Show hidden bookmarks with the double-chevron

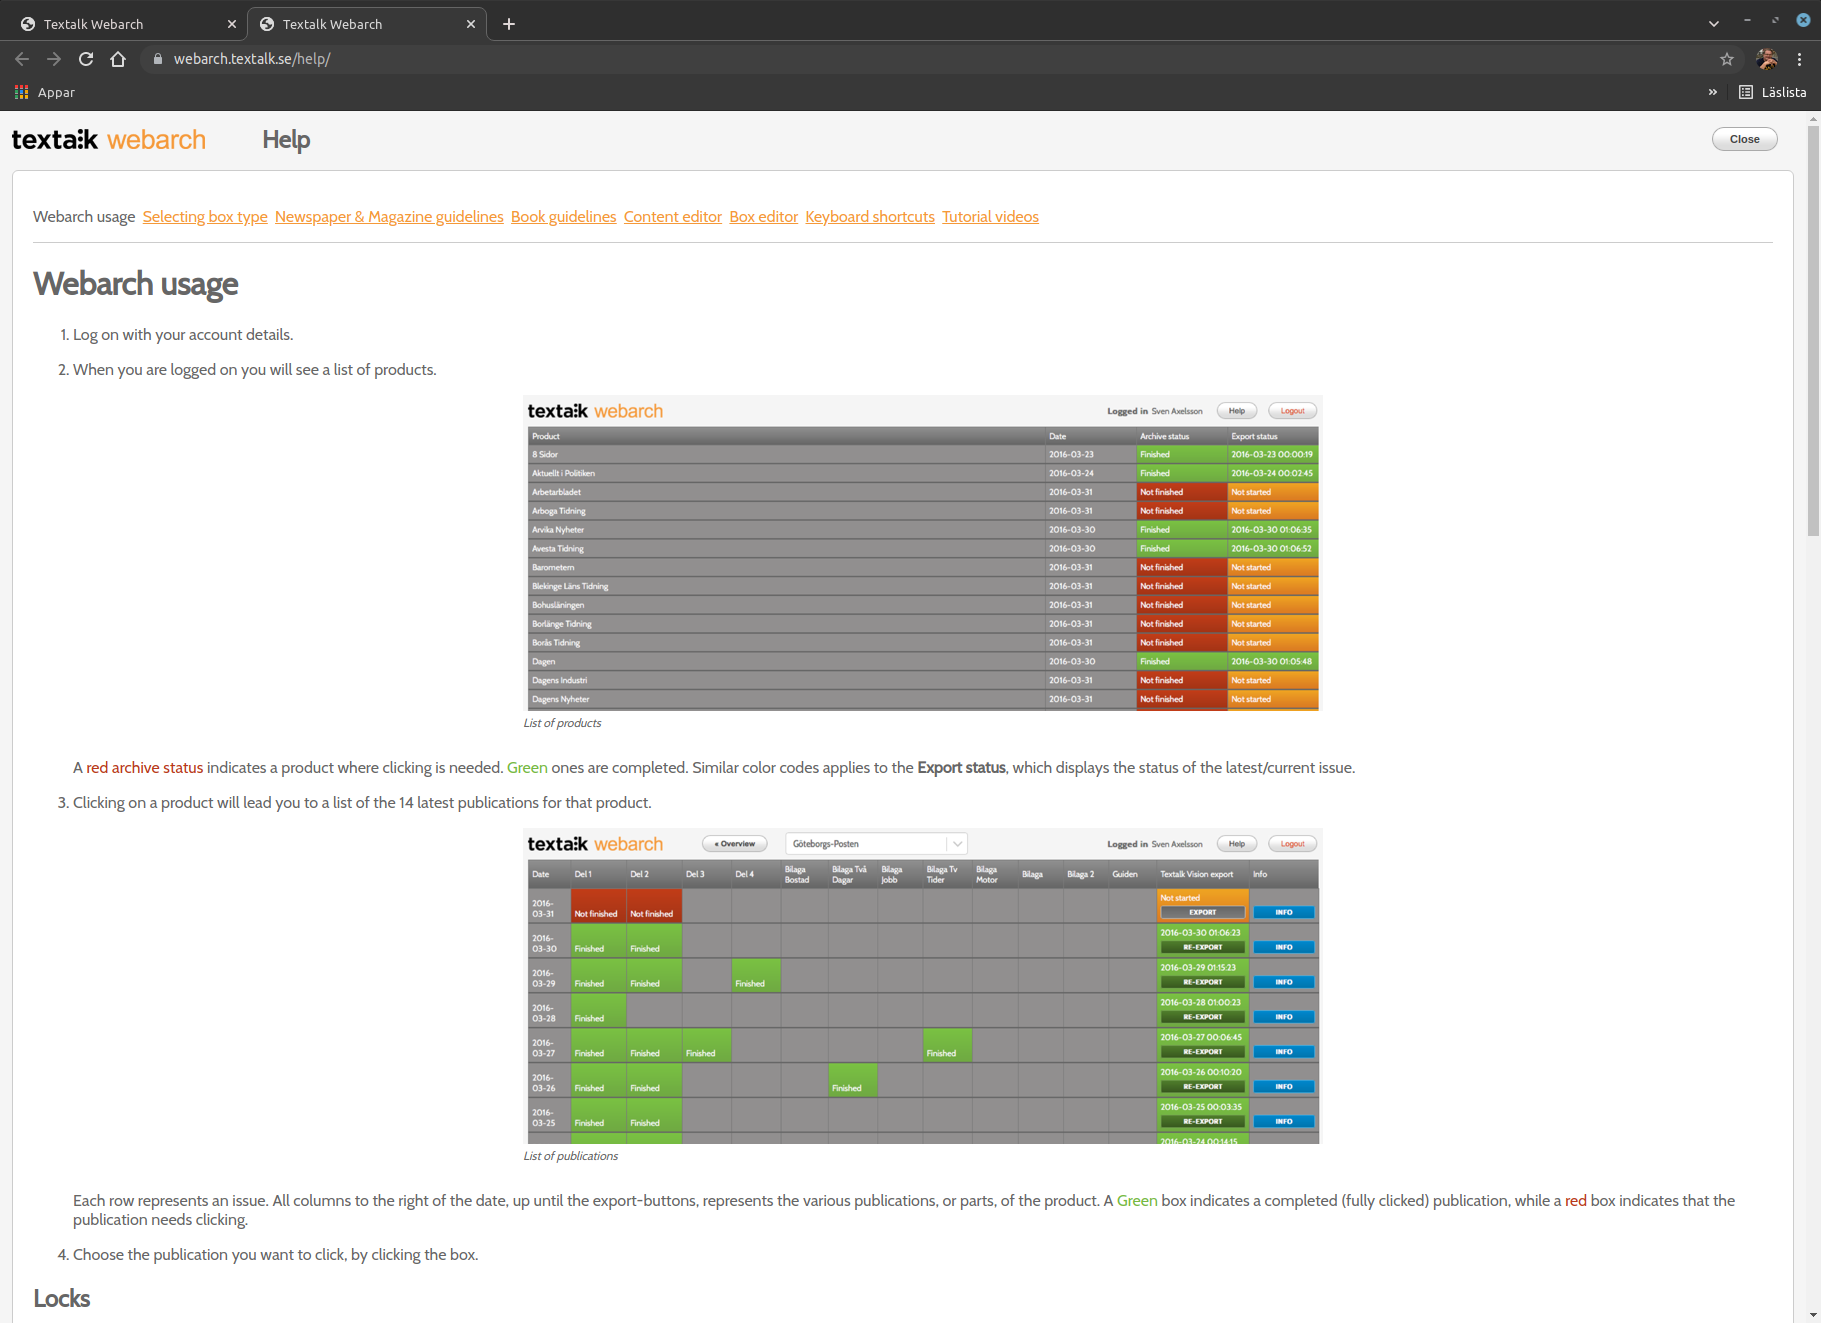coord(1713,92)
